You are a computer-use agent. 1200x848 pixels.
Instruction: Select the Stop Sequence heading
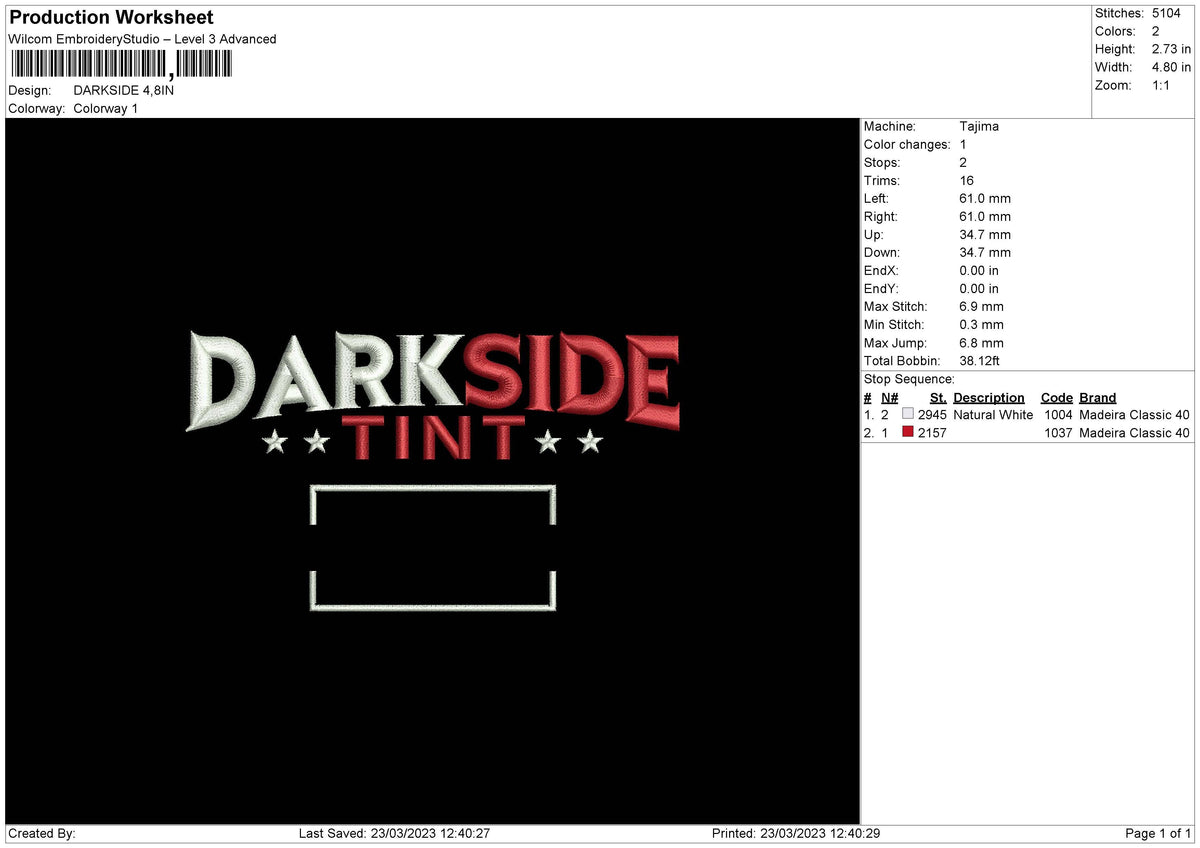click(895, 379)
